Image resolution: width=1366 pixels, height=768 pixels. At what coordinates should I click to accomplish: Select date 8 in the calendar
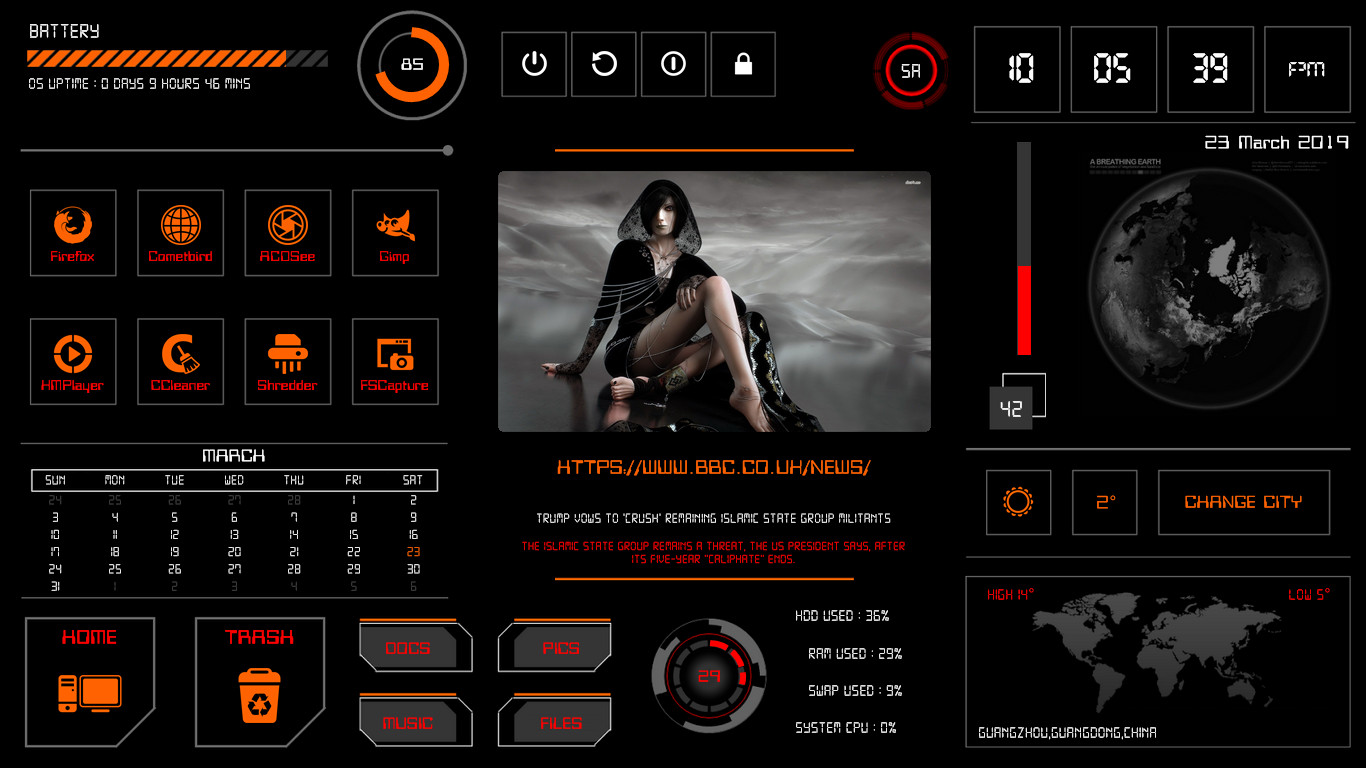tap(353, 518)
